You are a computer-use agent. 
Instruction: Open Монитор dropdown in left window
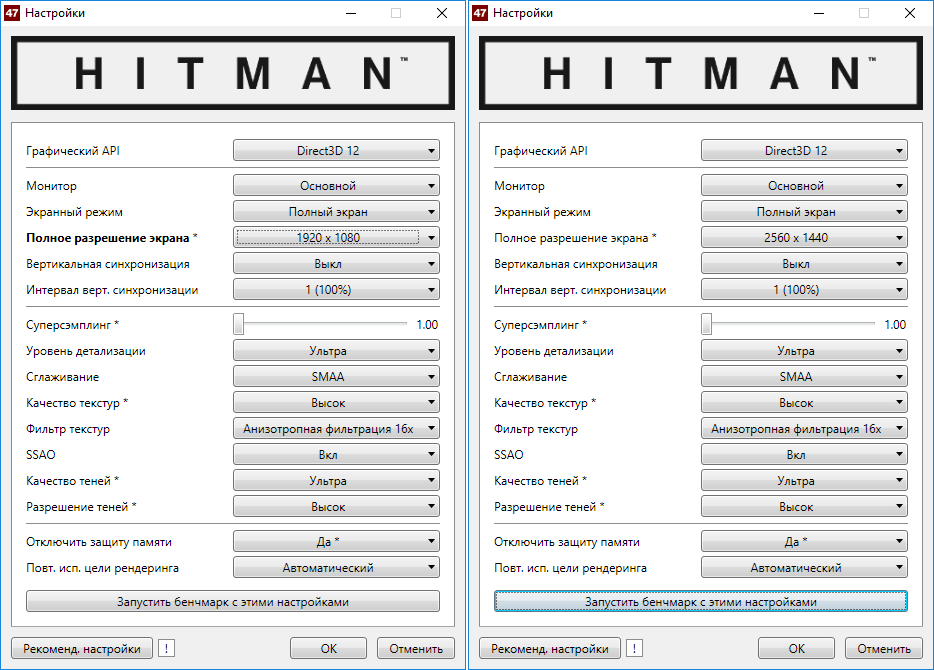[x=337, y=186]
